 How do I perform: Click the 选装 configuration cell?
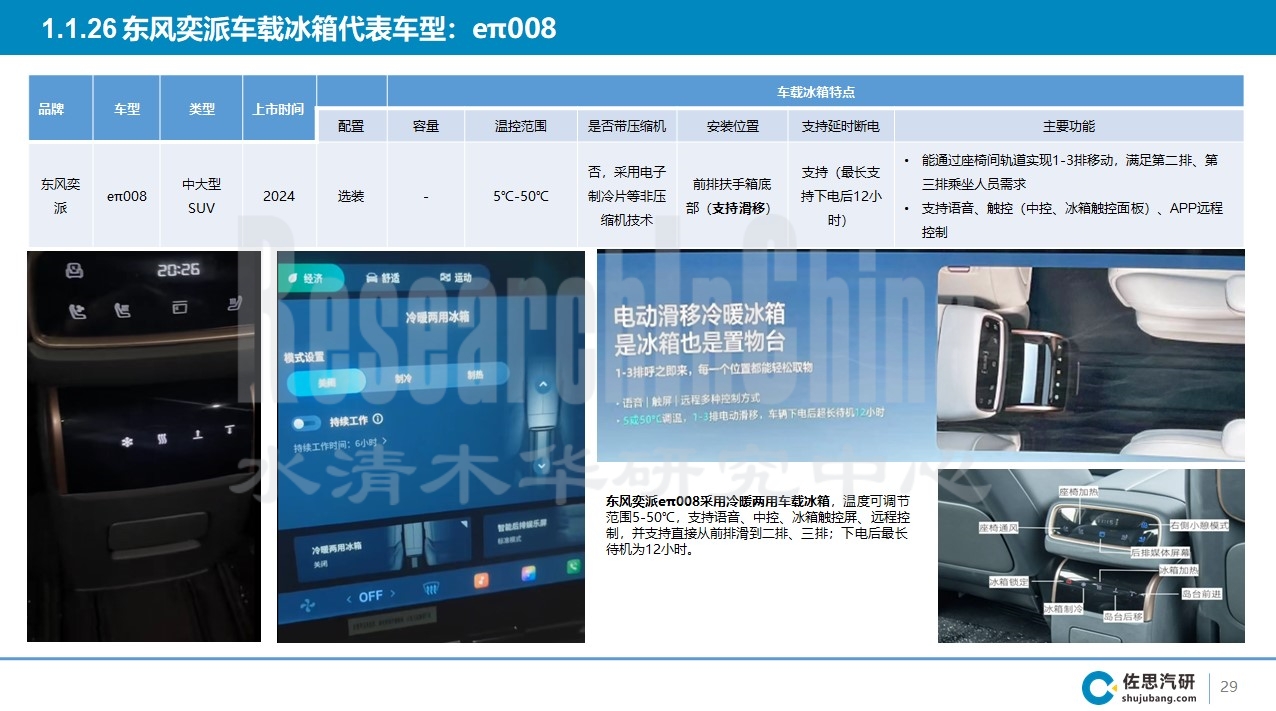[x=351, y=196]
